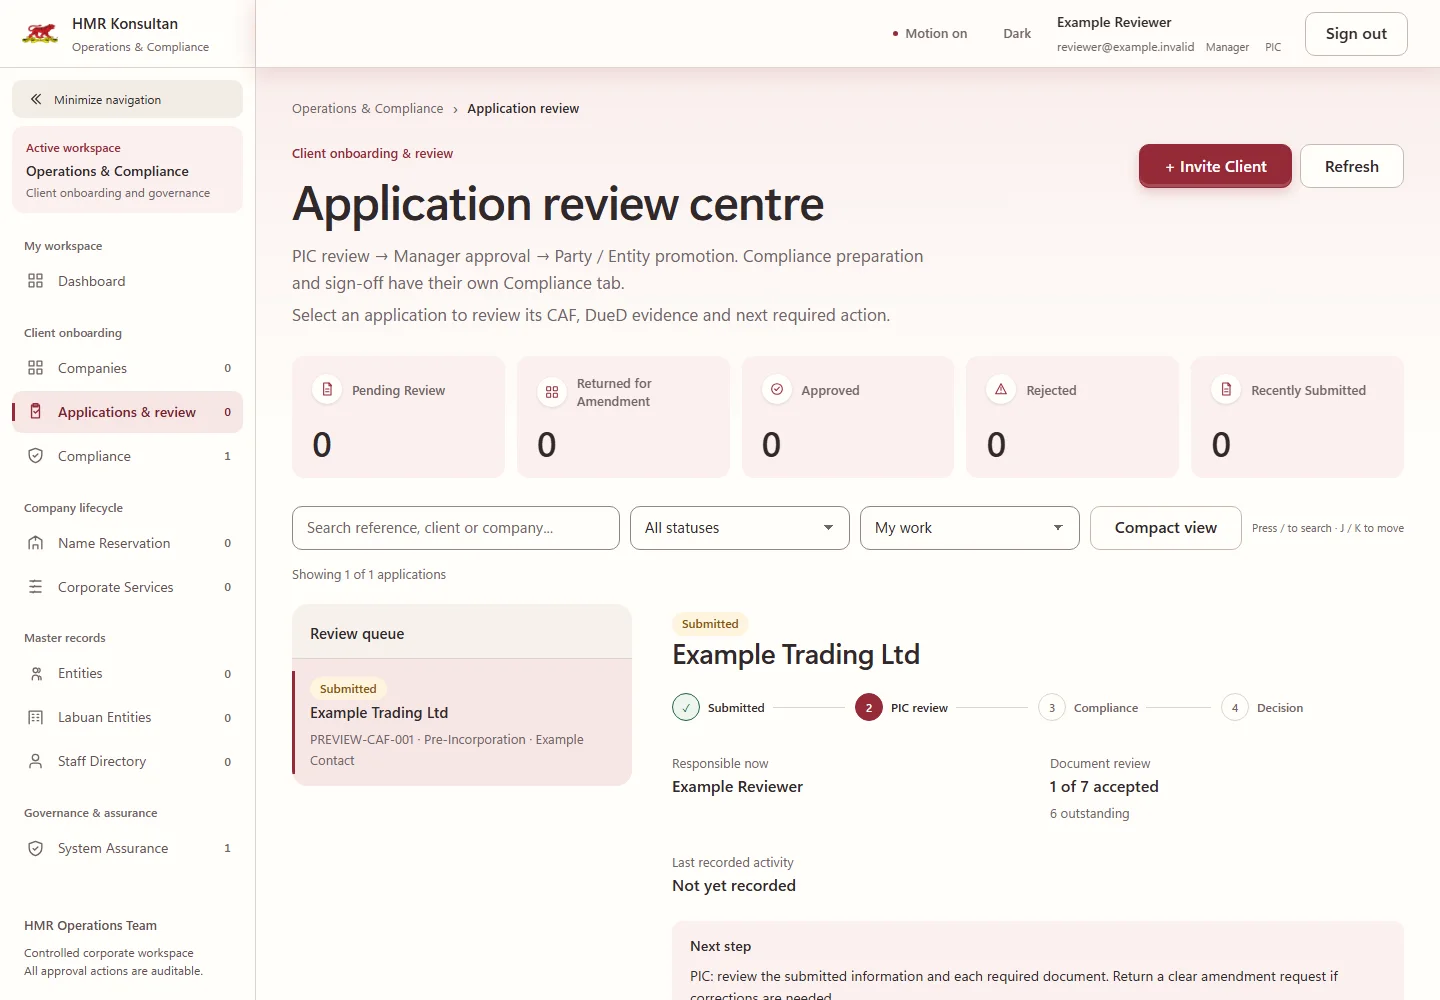Click the 'Not yet recorded' activity text
The width and height of the screenshot is (1440, 1000).
734,886
